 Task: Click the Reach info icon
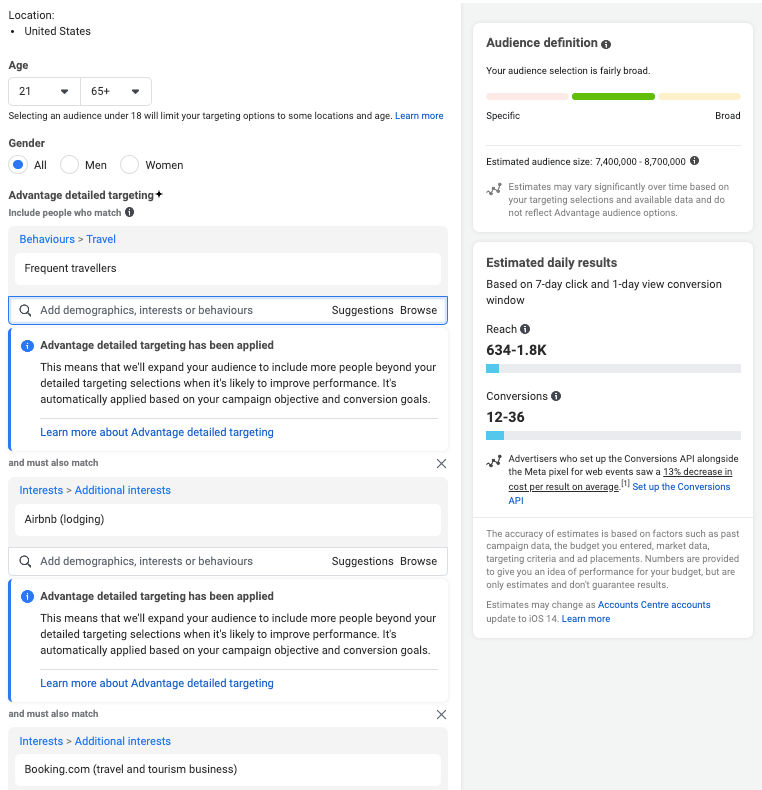[x=526, y=329]
